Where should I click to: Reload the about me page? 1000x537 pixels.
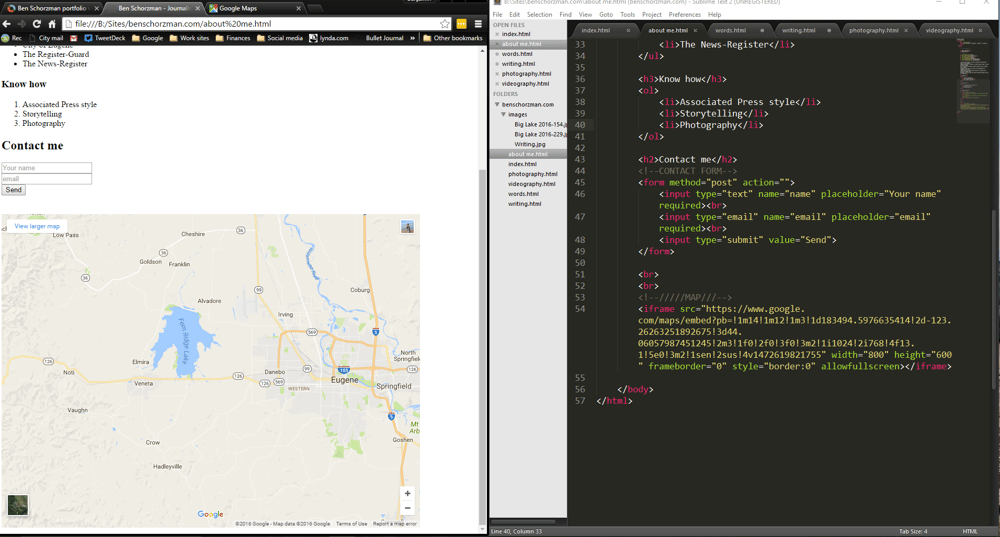pos(37,24)
